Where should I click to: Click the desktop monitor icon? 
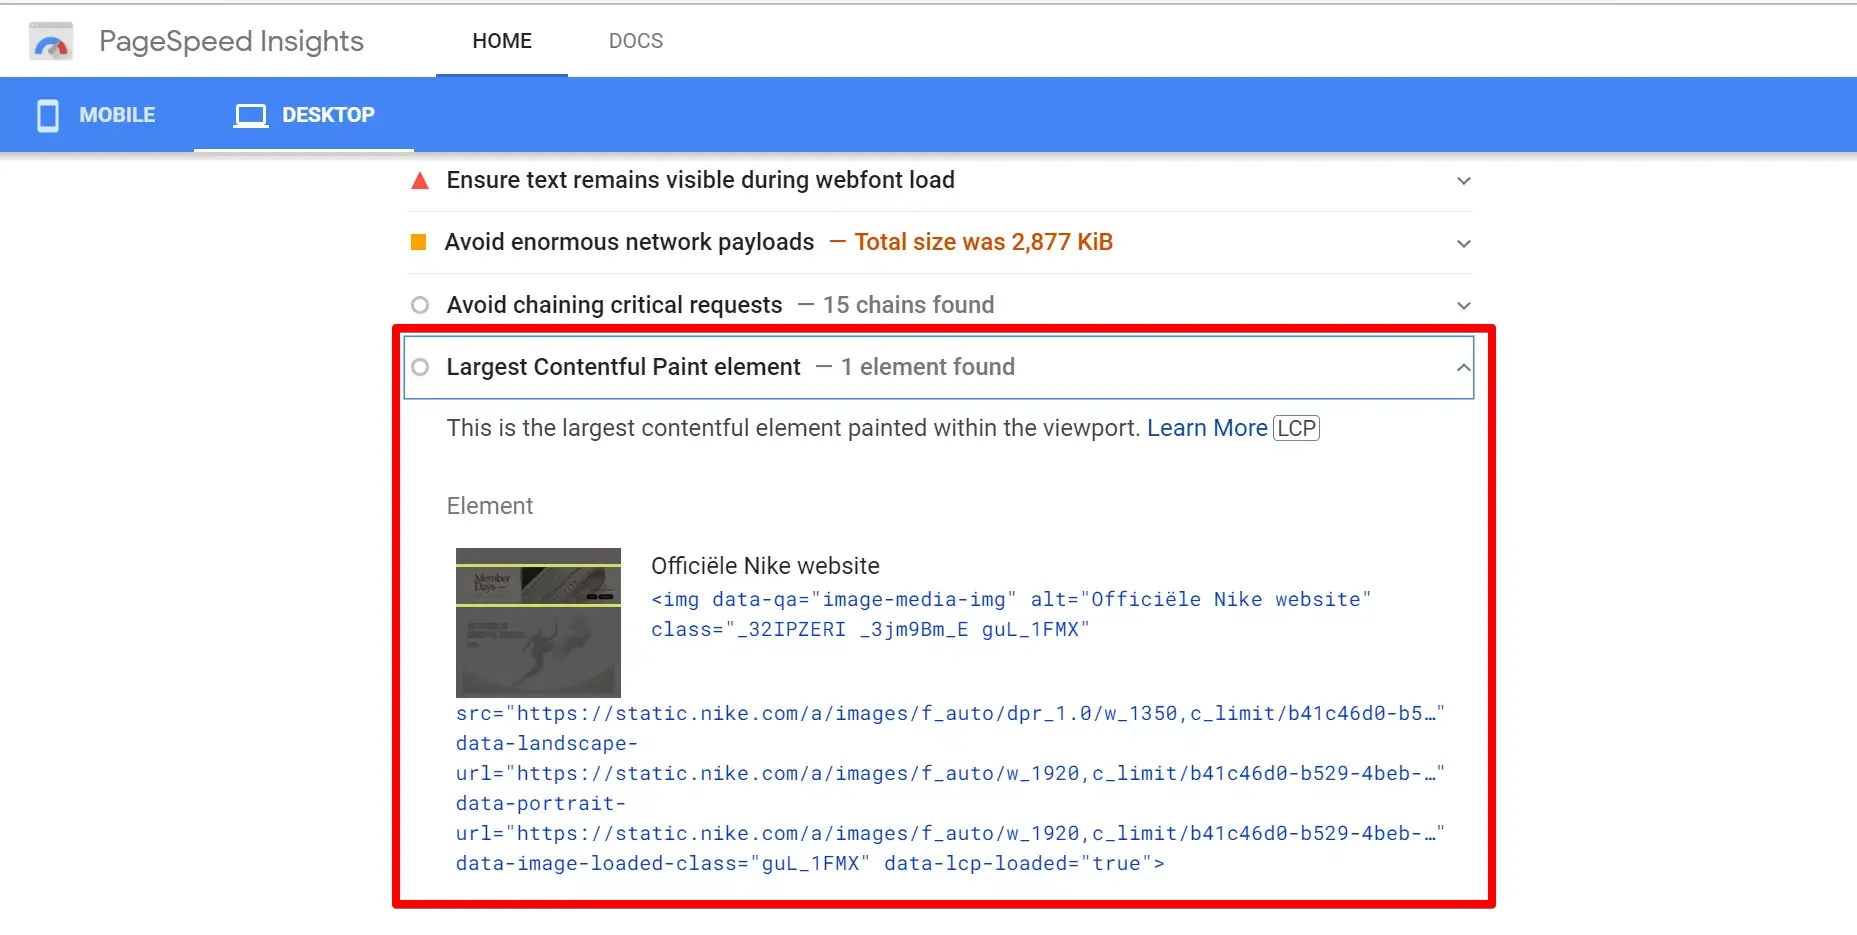[250, 116]
